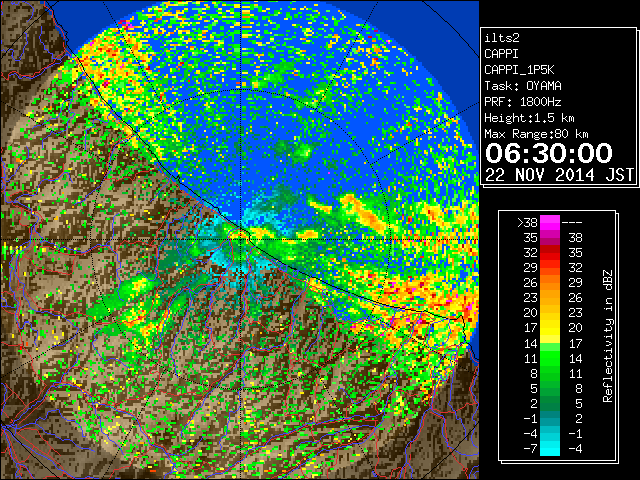Click the date 22 NOV 2014 JST
The image size is (640, 480).
[x=559, y=175]
